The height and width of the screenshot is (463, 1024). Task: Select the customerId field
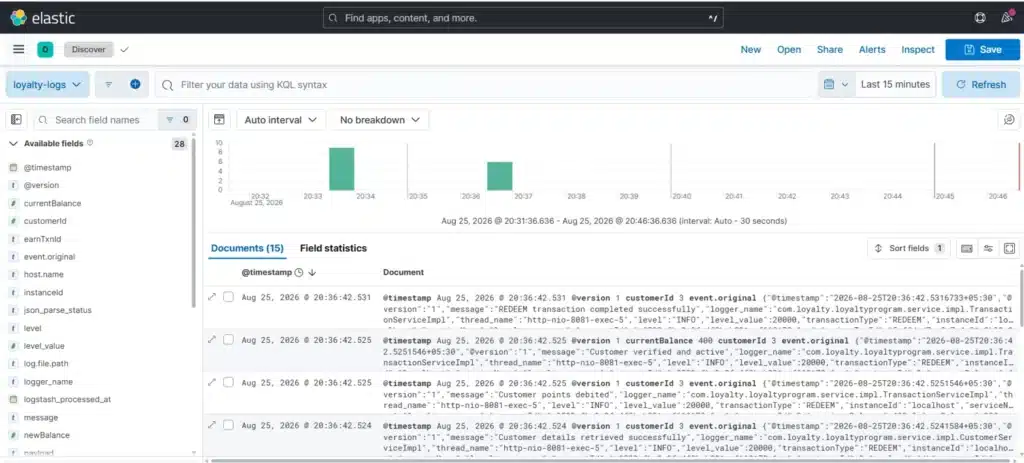click(45, 221)
